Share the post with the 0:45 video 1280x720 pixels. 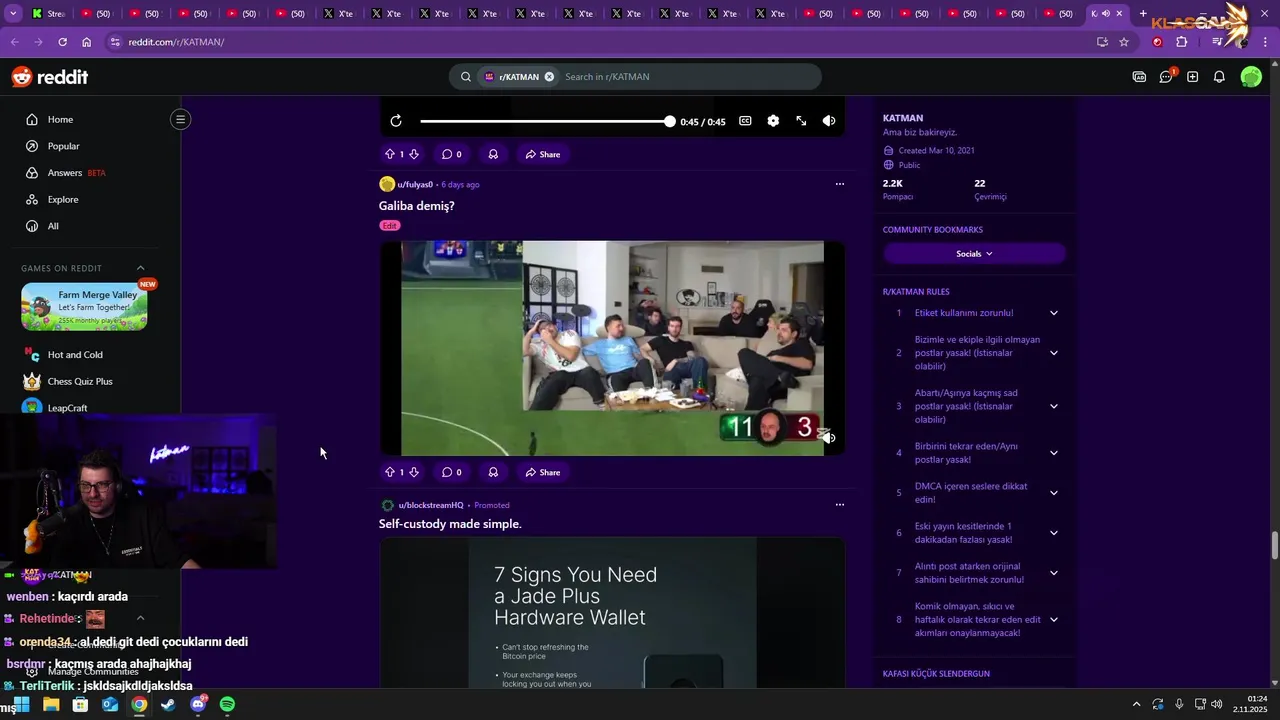[x=543, y=154]
